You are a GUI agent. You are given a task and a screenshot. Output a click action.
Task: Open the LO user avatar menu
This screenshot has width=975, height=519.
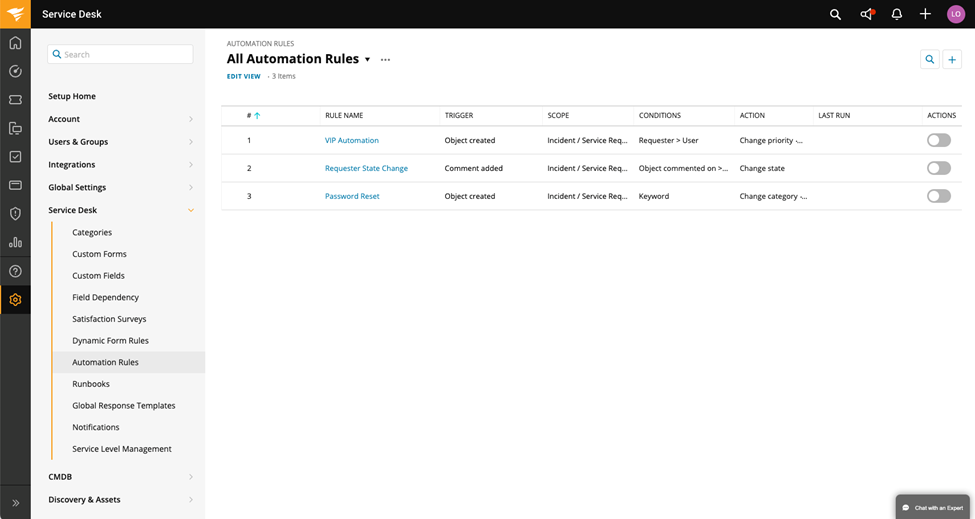(956, 14)
